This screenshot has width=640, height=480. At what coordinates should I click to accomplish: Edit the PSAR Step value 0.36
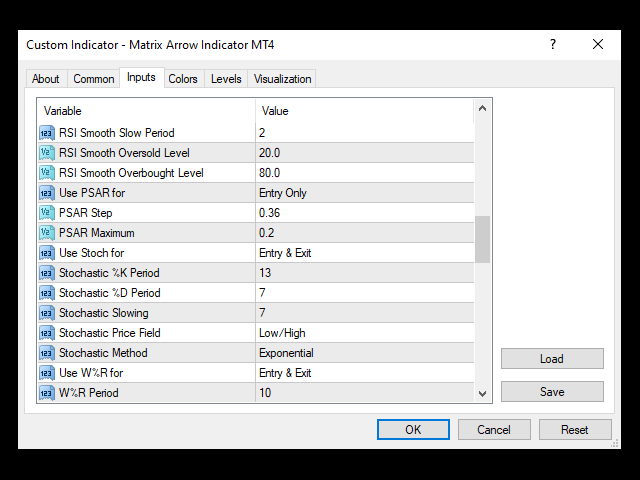[365, 213]
